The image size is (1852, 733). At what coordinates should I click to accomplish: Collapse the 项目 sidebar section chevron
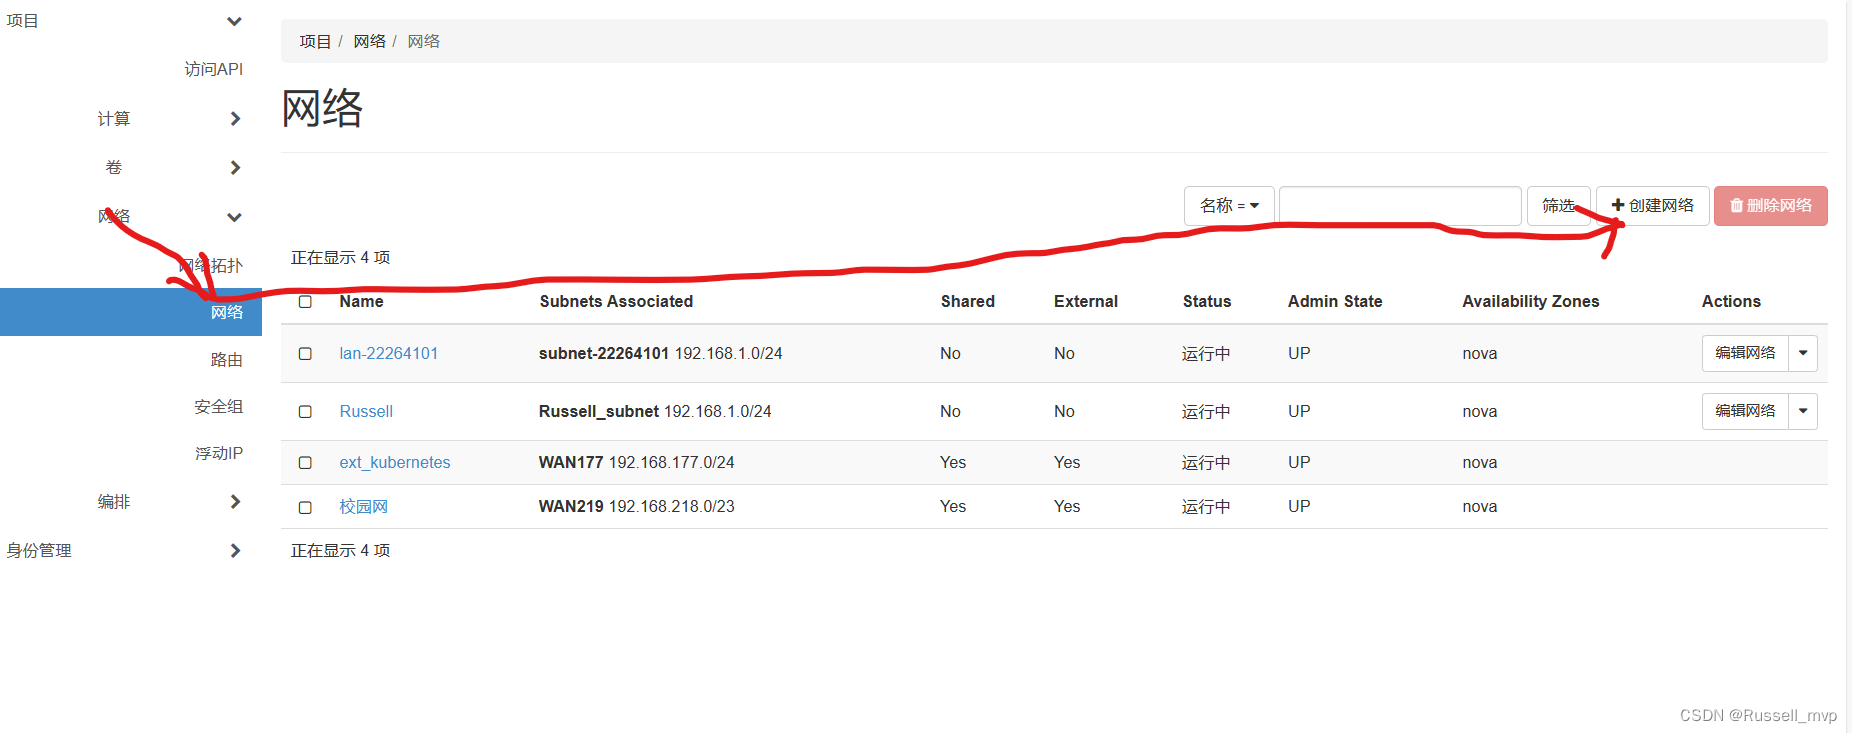[x=234, y=21]
